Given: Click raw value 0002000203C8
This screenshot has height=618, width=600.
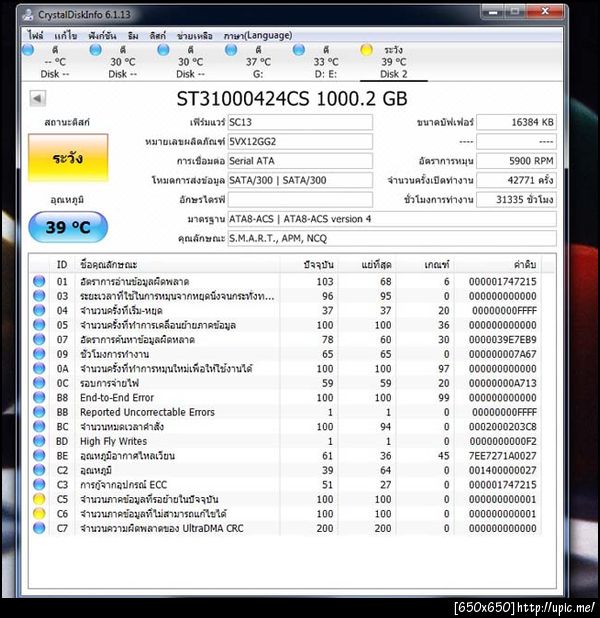Looking at the screenshot, I should pos(503,427).
